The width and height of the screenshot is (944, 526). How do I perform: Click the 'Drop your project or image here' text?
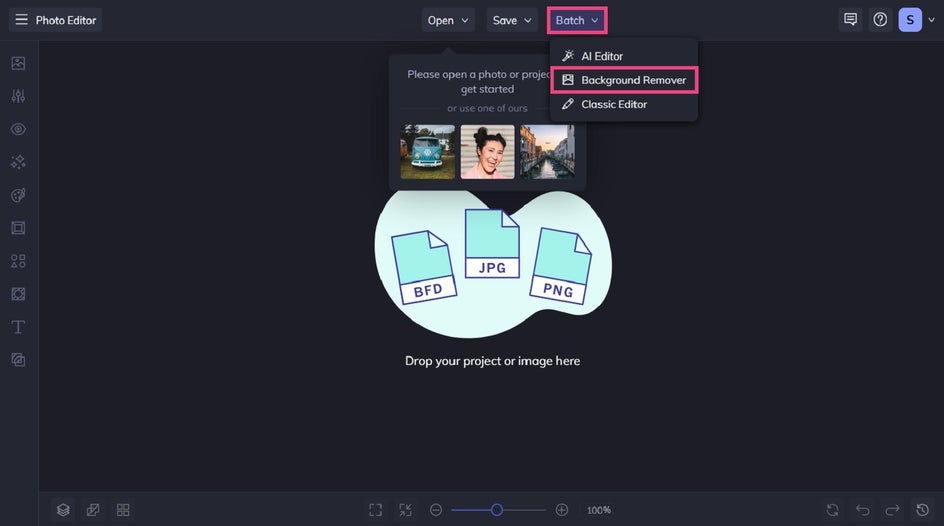(492, 360)
